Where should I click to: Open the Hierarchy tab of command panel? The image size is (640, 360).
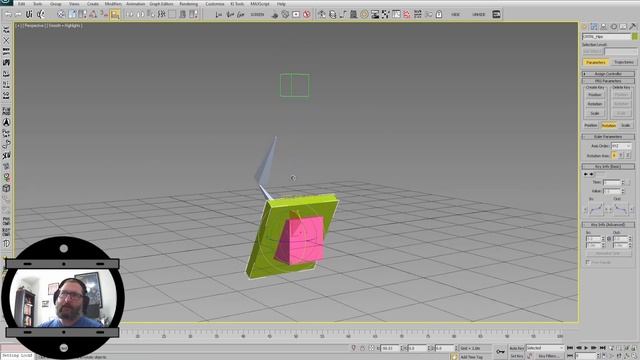(x=603, y=27)
